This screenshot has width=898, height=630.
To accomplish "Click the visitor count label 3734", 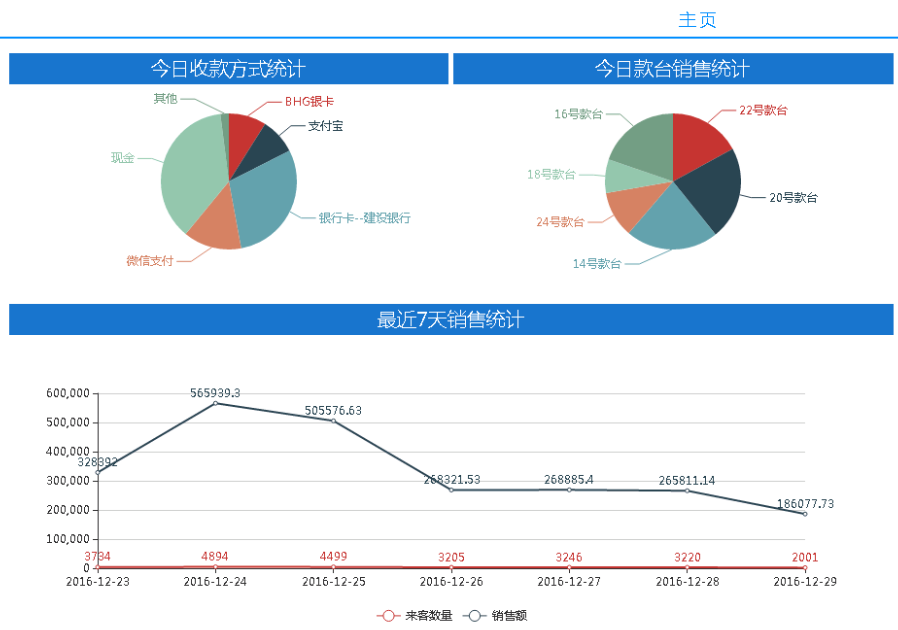I will (97, 557).
